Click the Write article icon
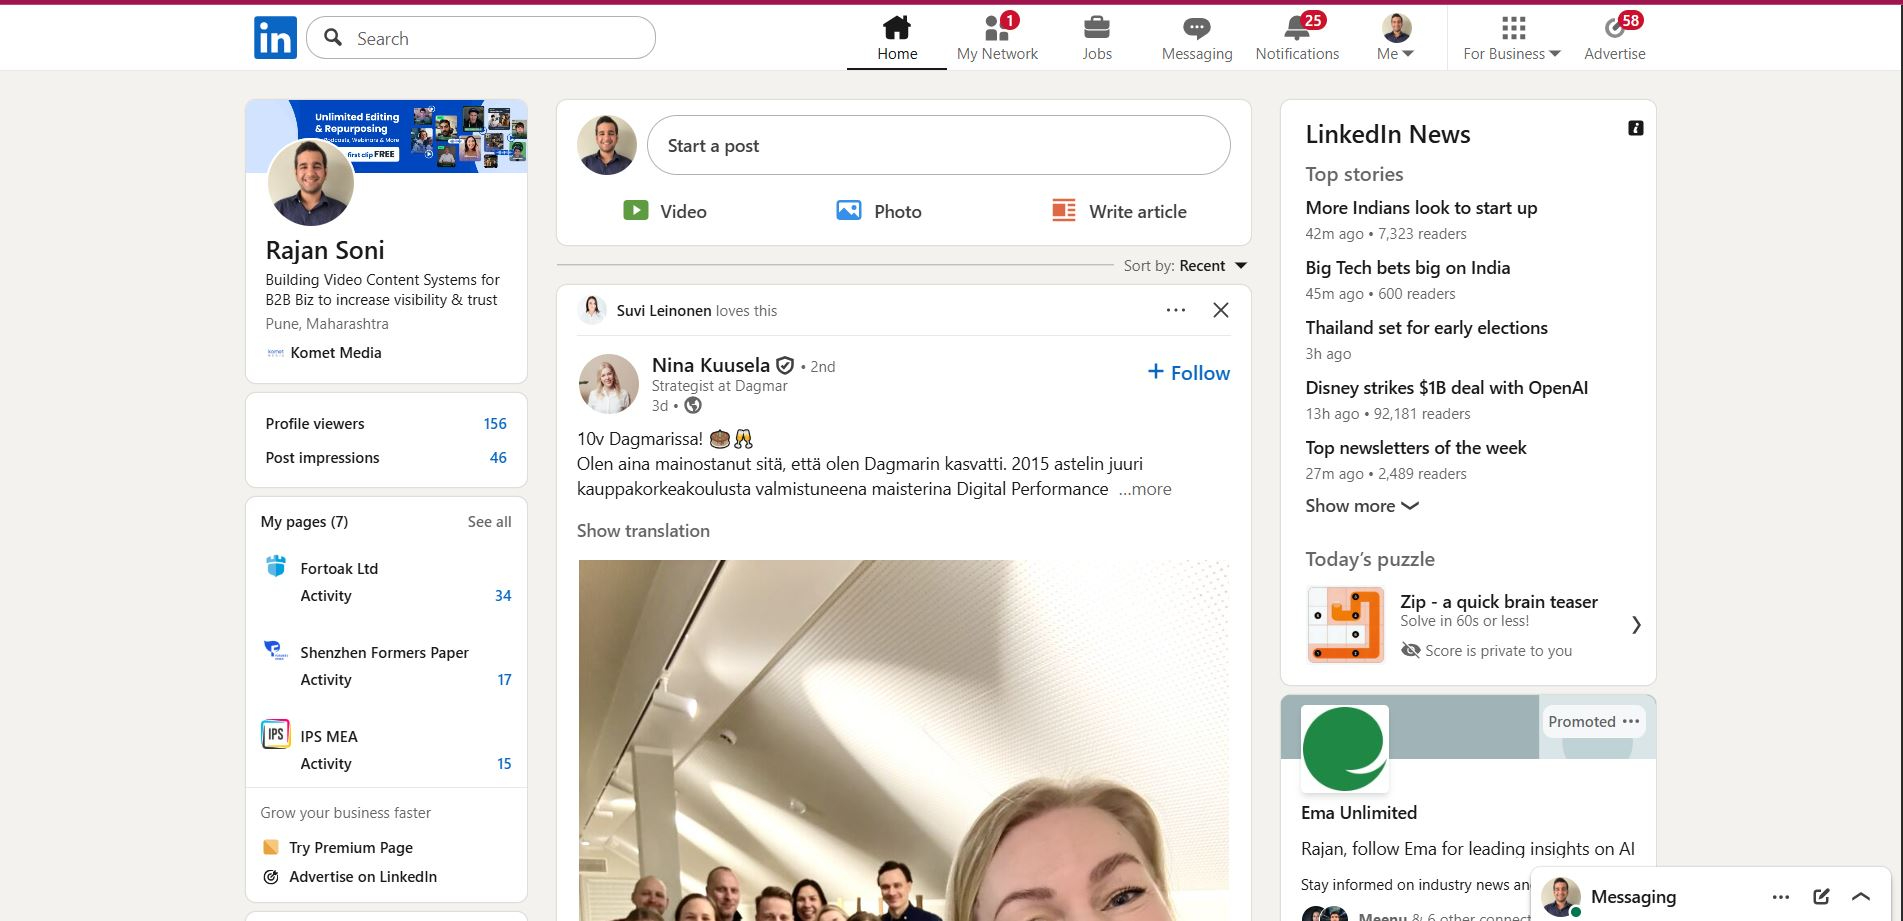1903x921 pixels. point(1064,210)
